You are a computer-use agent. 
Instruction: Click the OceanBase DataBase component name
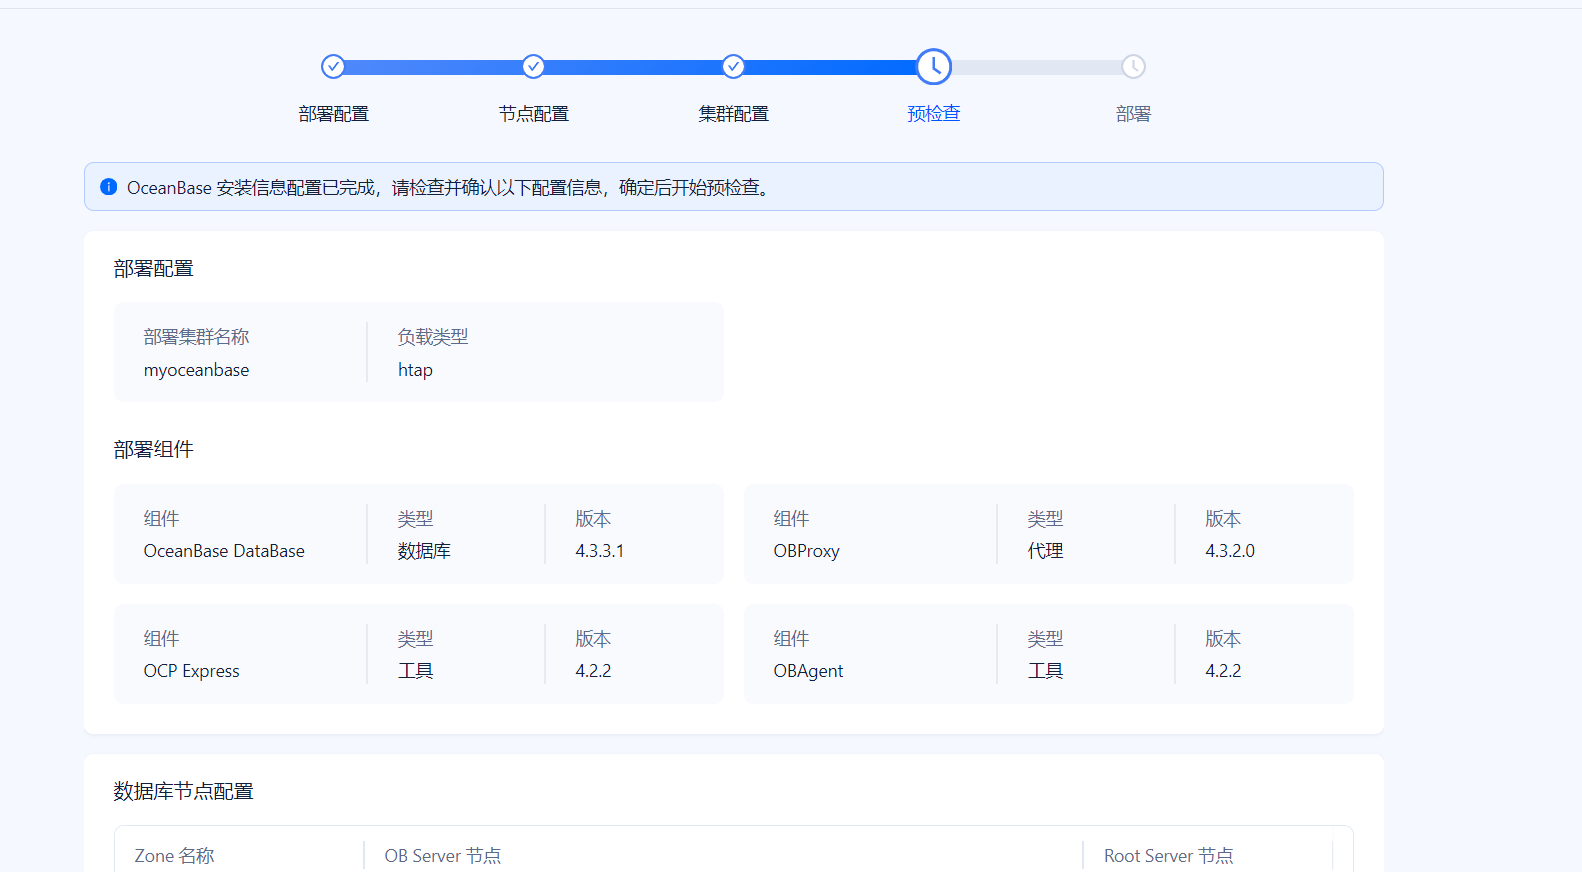point(224,551)
